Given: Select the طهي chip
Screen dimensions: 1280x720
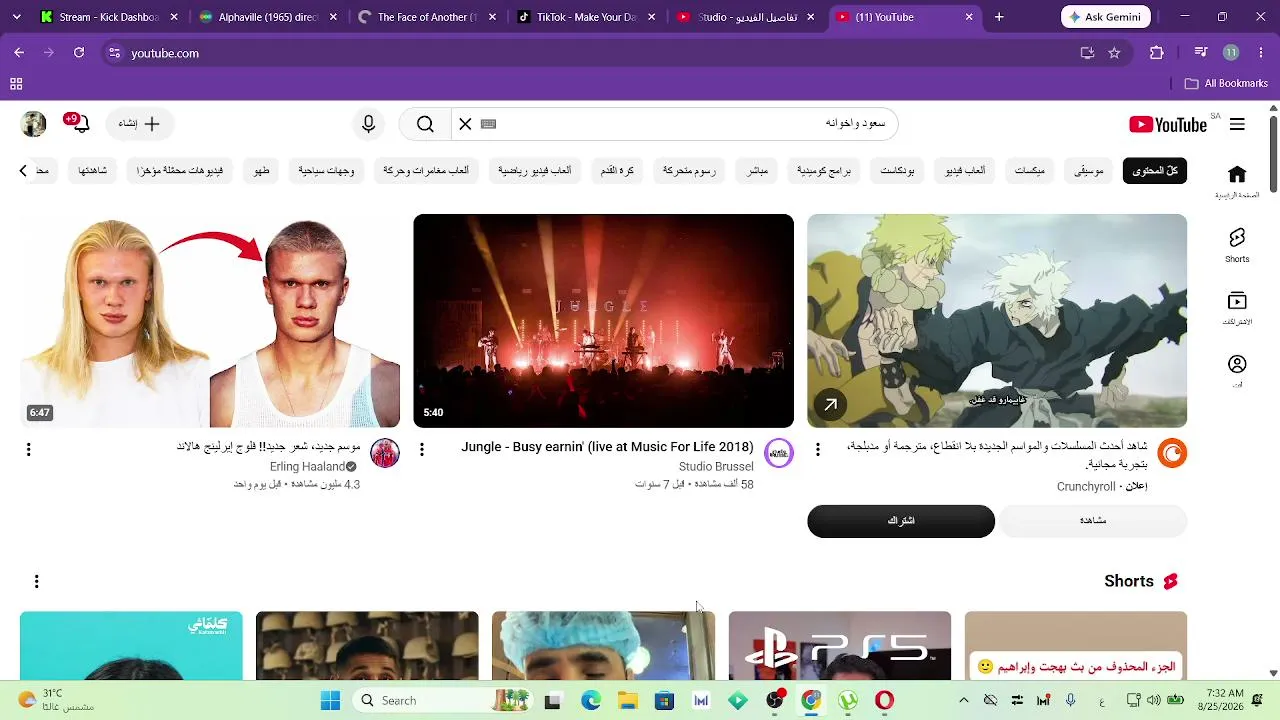Looking at the screenshot, I should click(x=261, y=171).
